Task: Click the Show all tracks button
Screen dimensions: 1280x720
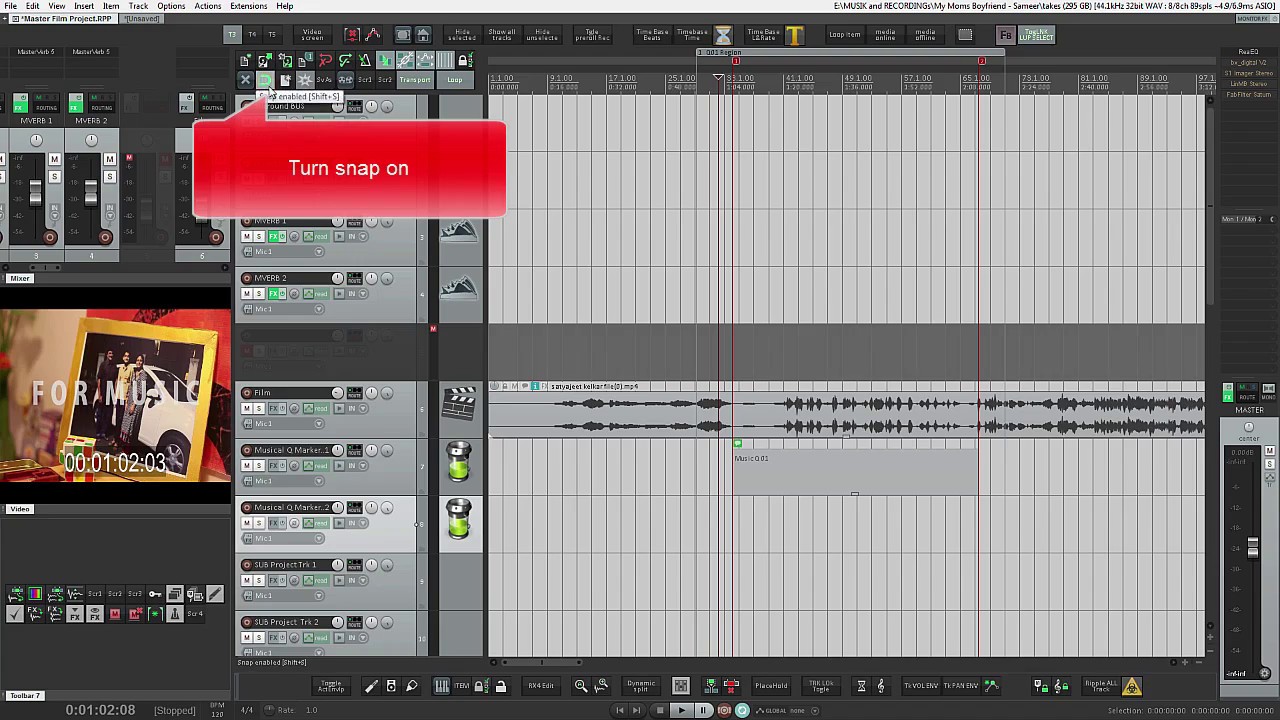Action: pos(502,35)
